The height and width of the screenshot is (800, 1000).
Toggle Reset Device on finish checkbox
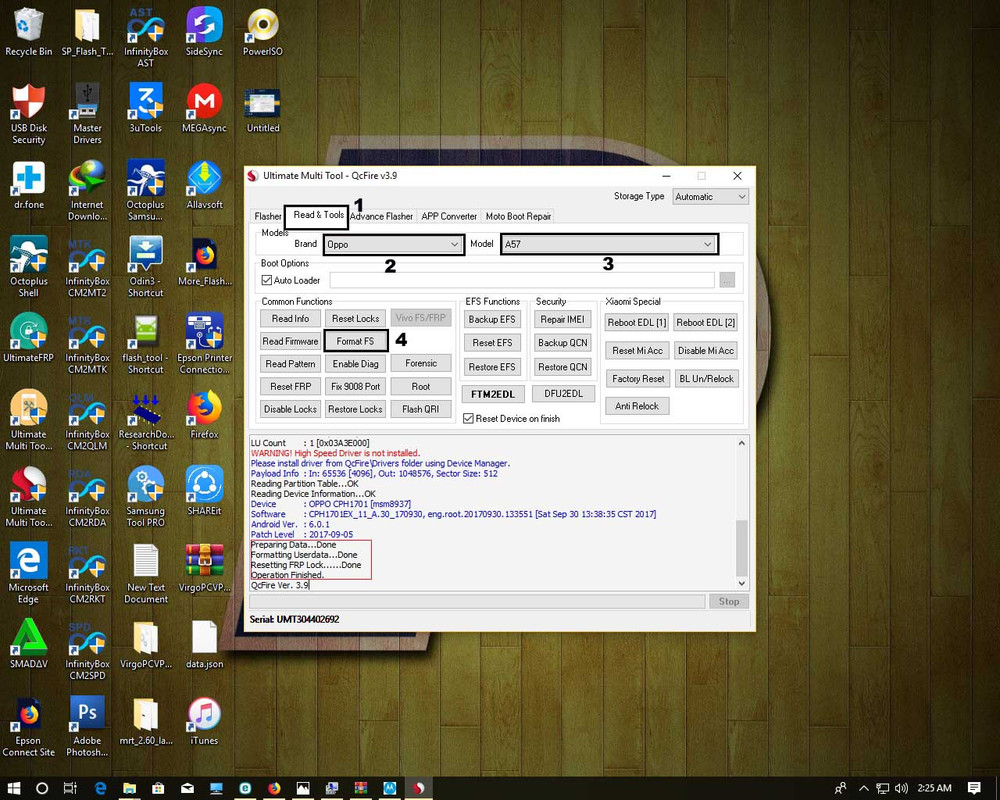468,419
